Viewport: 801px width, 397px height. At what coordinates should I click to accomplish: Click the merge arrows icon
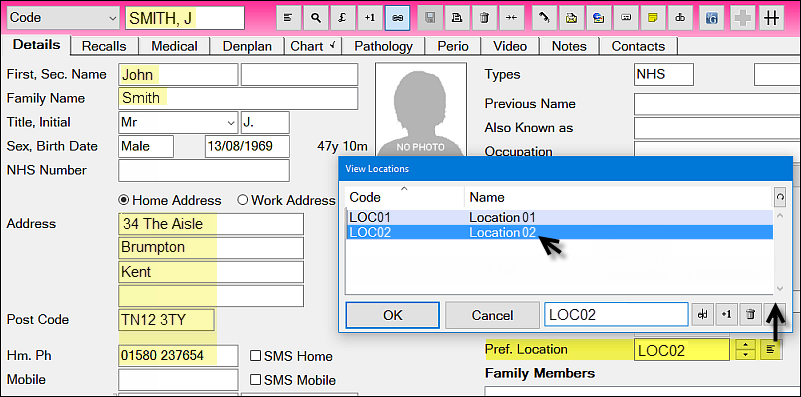point(511,18)
